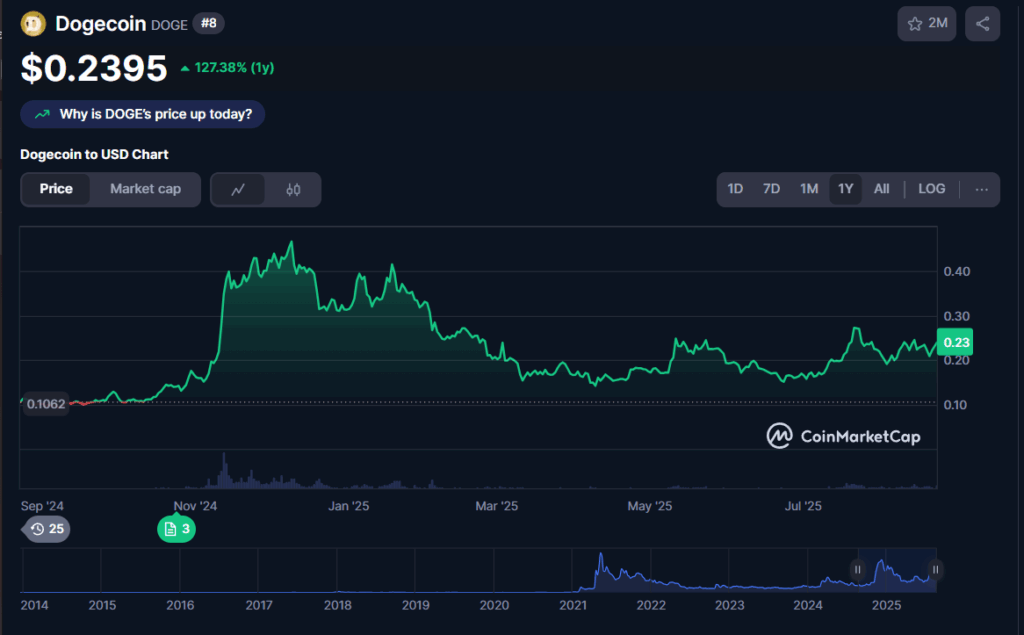
Task: Click the Dogecoin name title
Action: click(x=101, y=24)
